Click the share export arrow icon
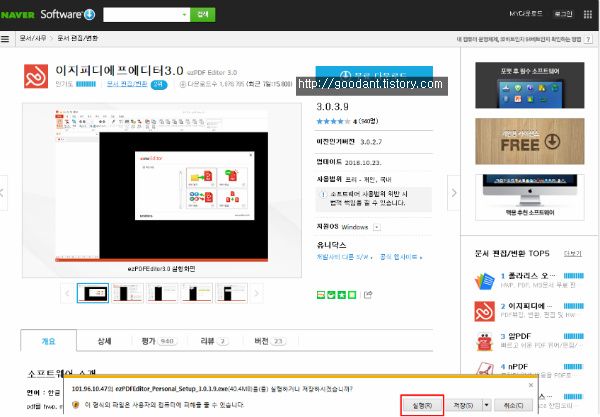Viewport: 600px width, 417px height. coord(368,295)
